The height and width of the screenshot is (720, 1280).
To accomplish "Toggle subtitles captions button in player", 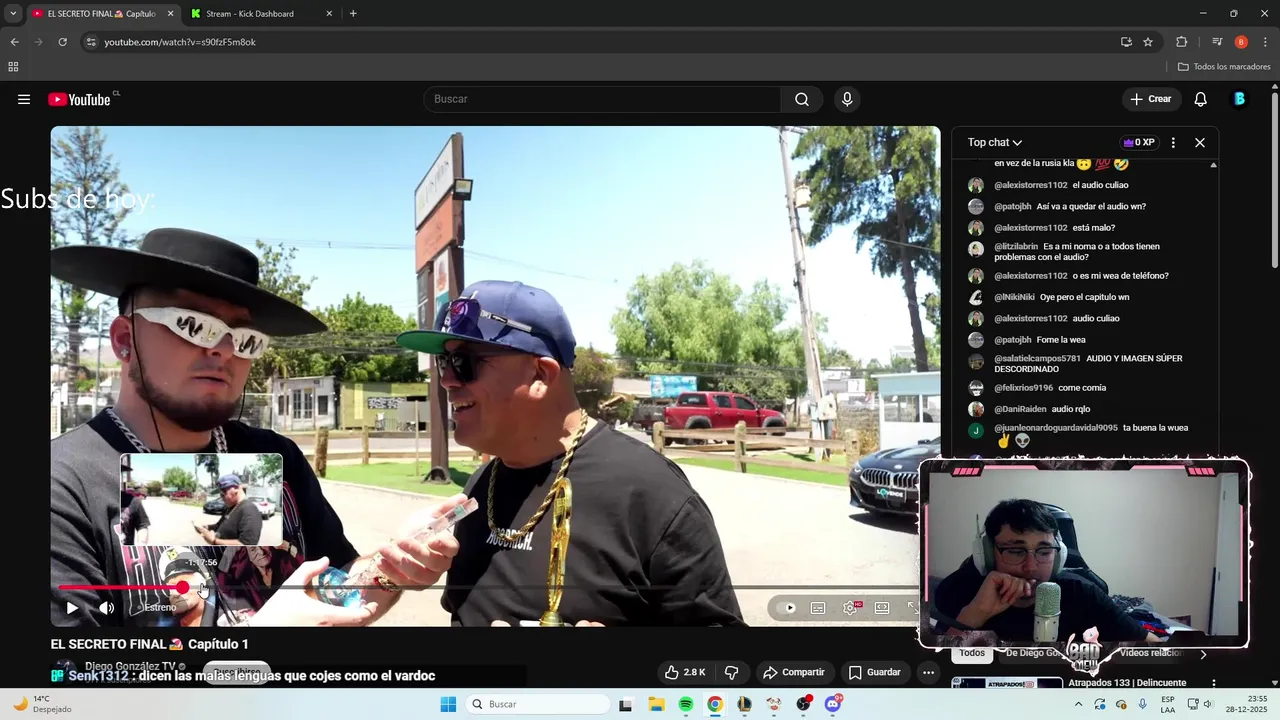I will (818, 608).
